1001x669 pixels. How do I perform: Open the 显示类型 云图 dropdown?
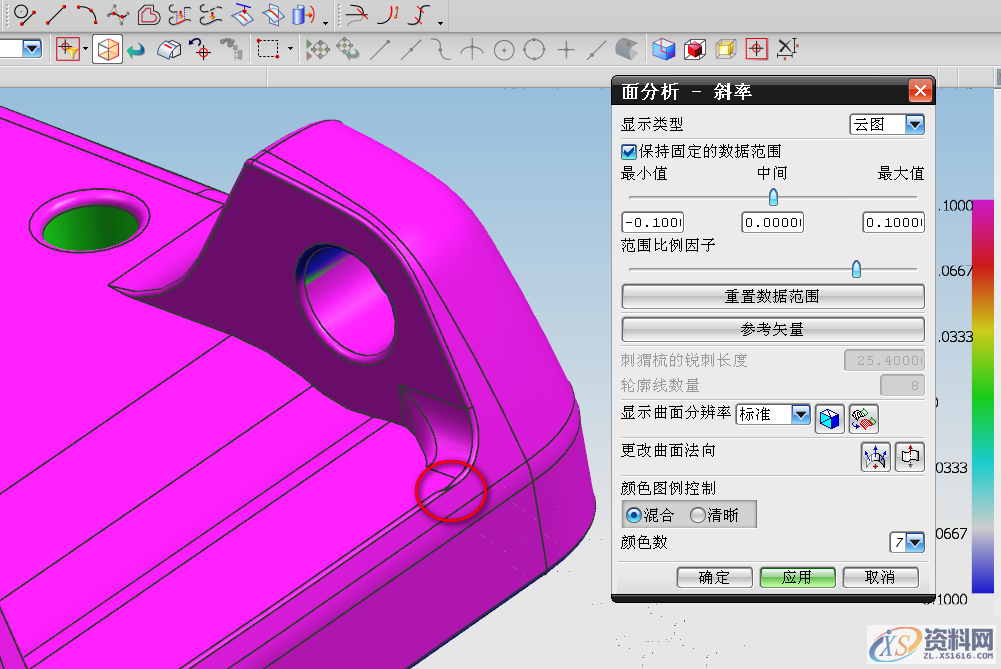click(x=914, y=124)
